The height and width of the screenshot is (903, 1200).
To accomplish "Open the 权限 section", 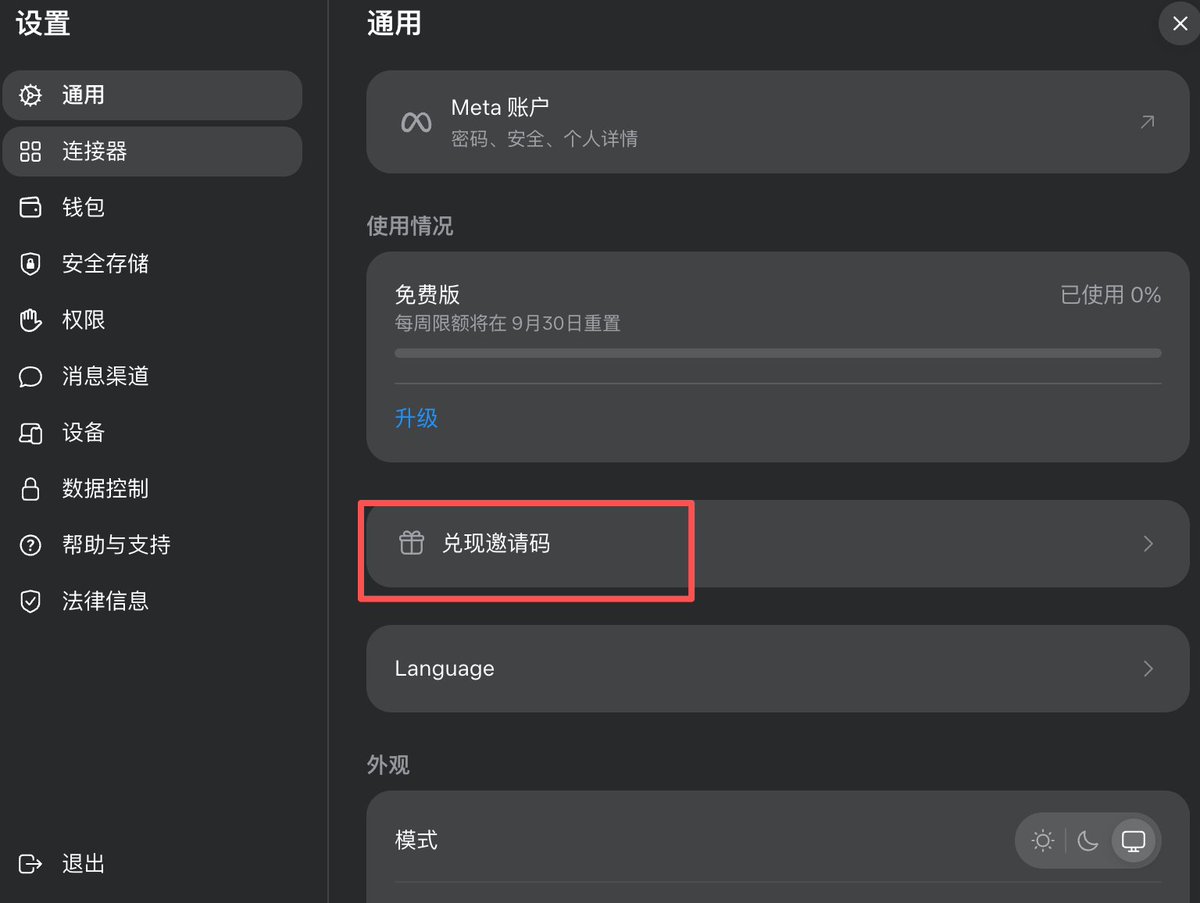I will coord(152,320).
